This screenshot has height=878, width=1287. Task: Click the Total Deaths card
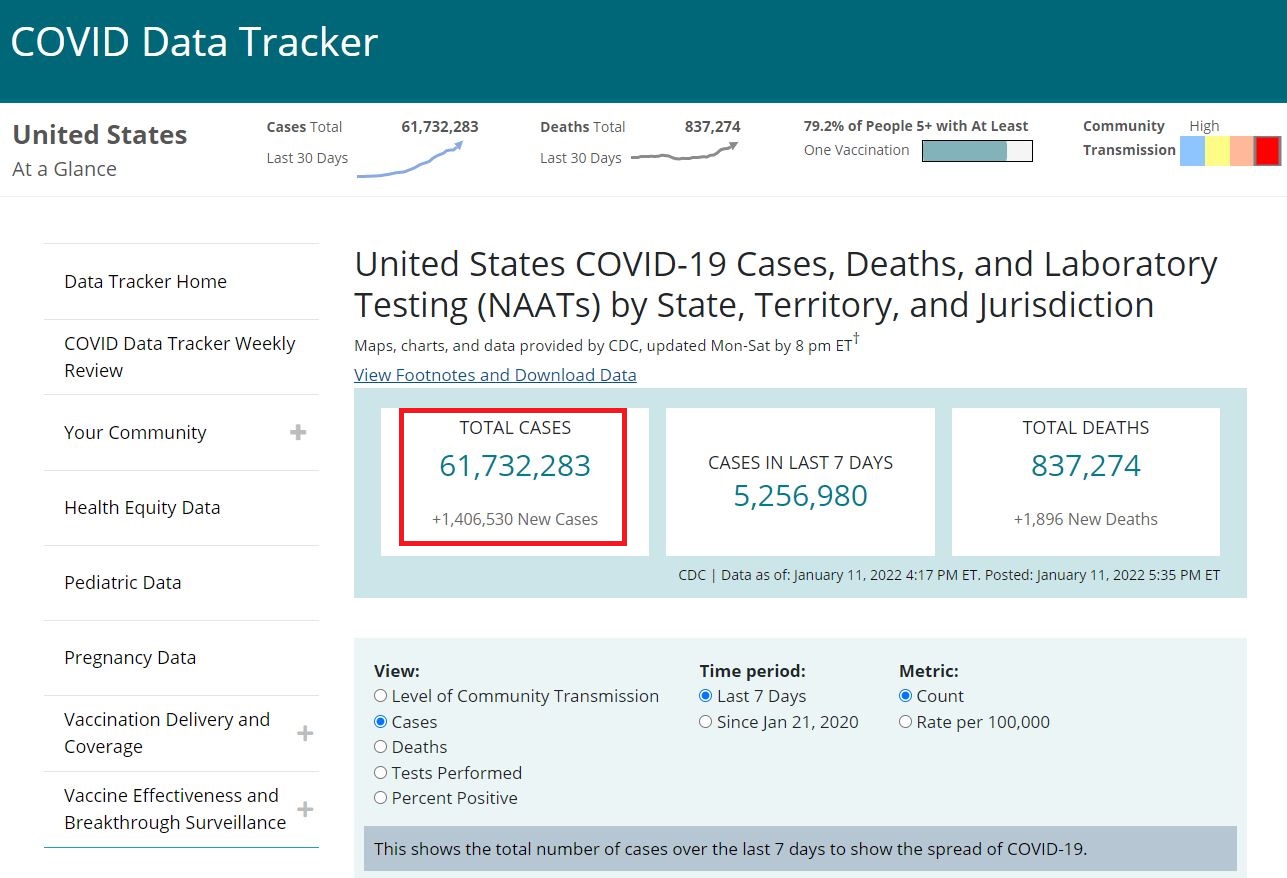click(1086, 481)
